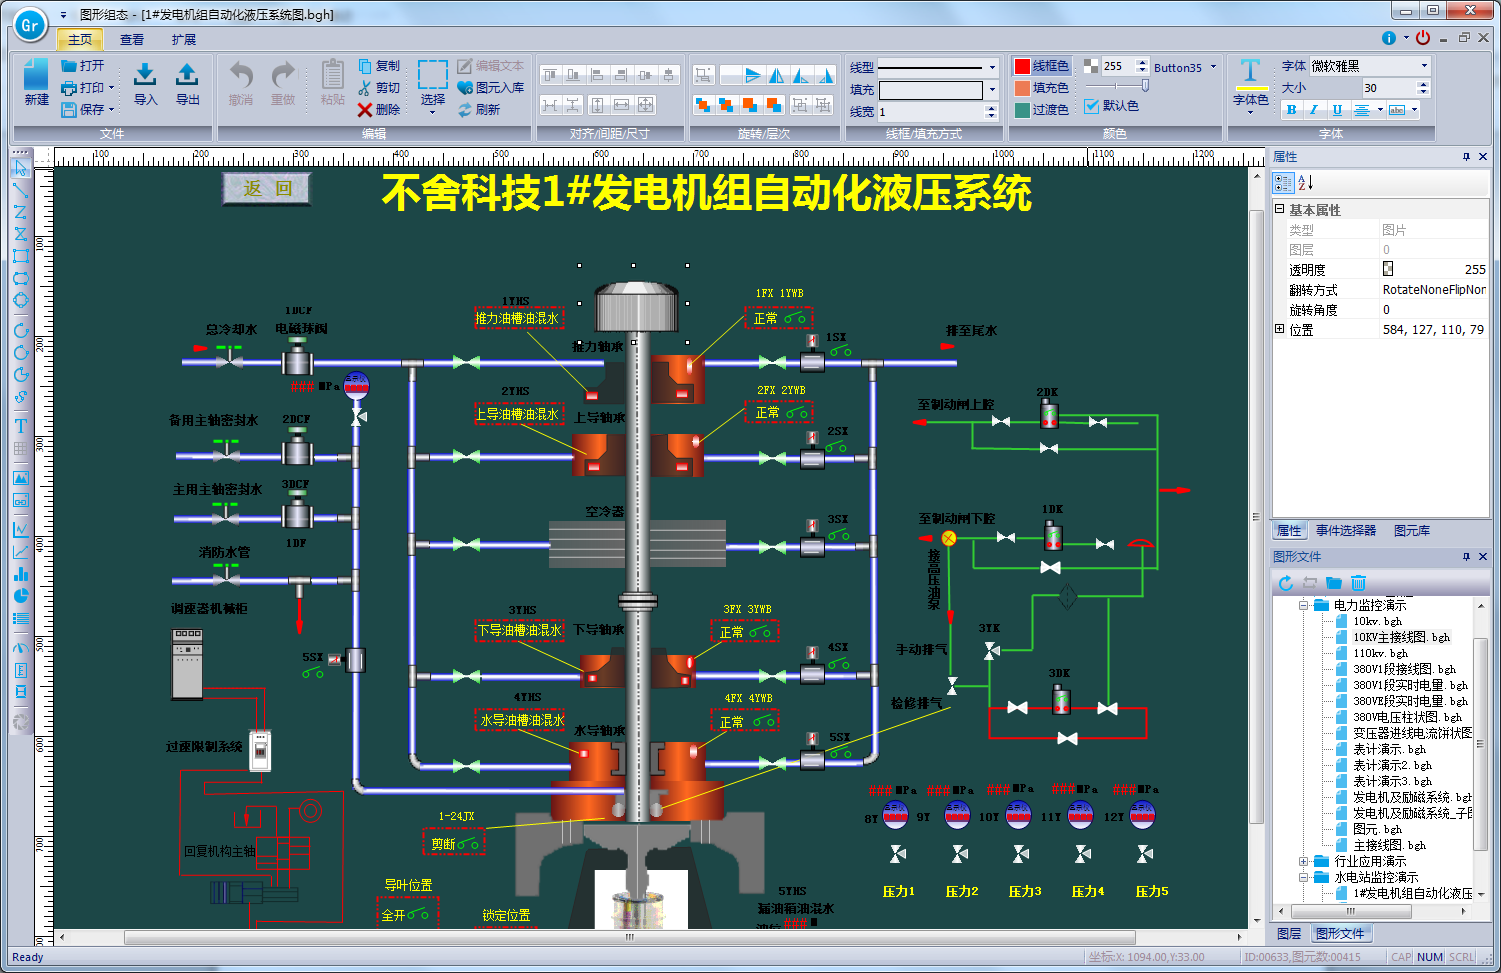Screen dimensions: 1501x973
Task: Open the 事件选择器 tab
Action: click(x=1346, y=530)
